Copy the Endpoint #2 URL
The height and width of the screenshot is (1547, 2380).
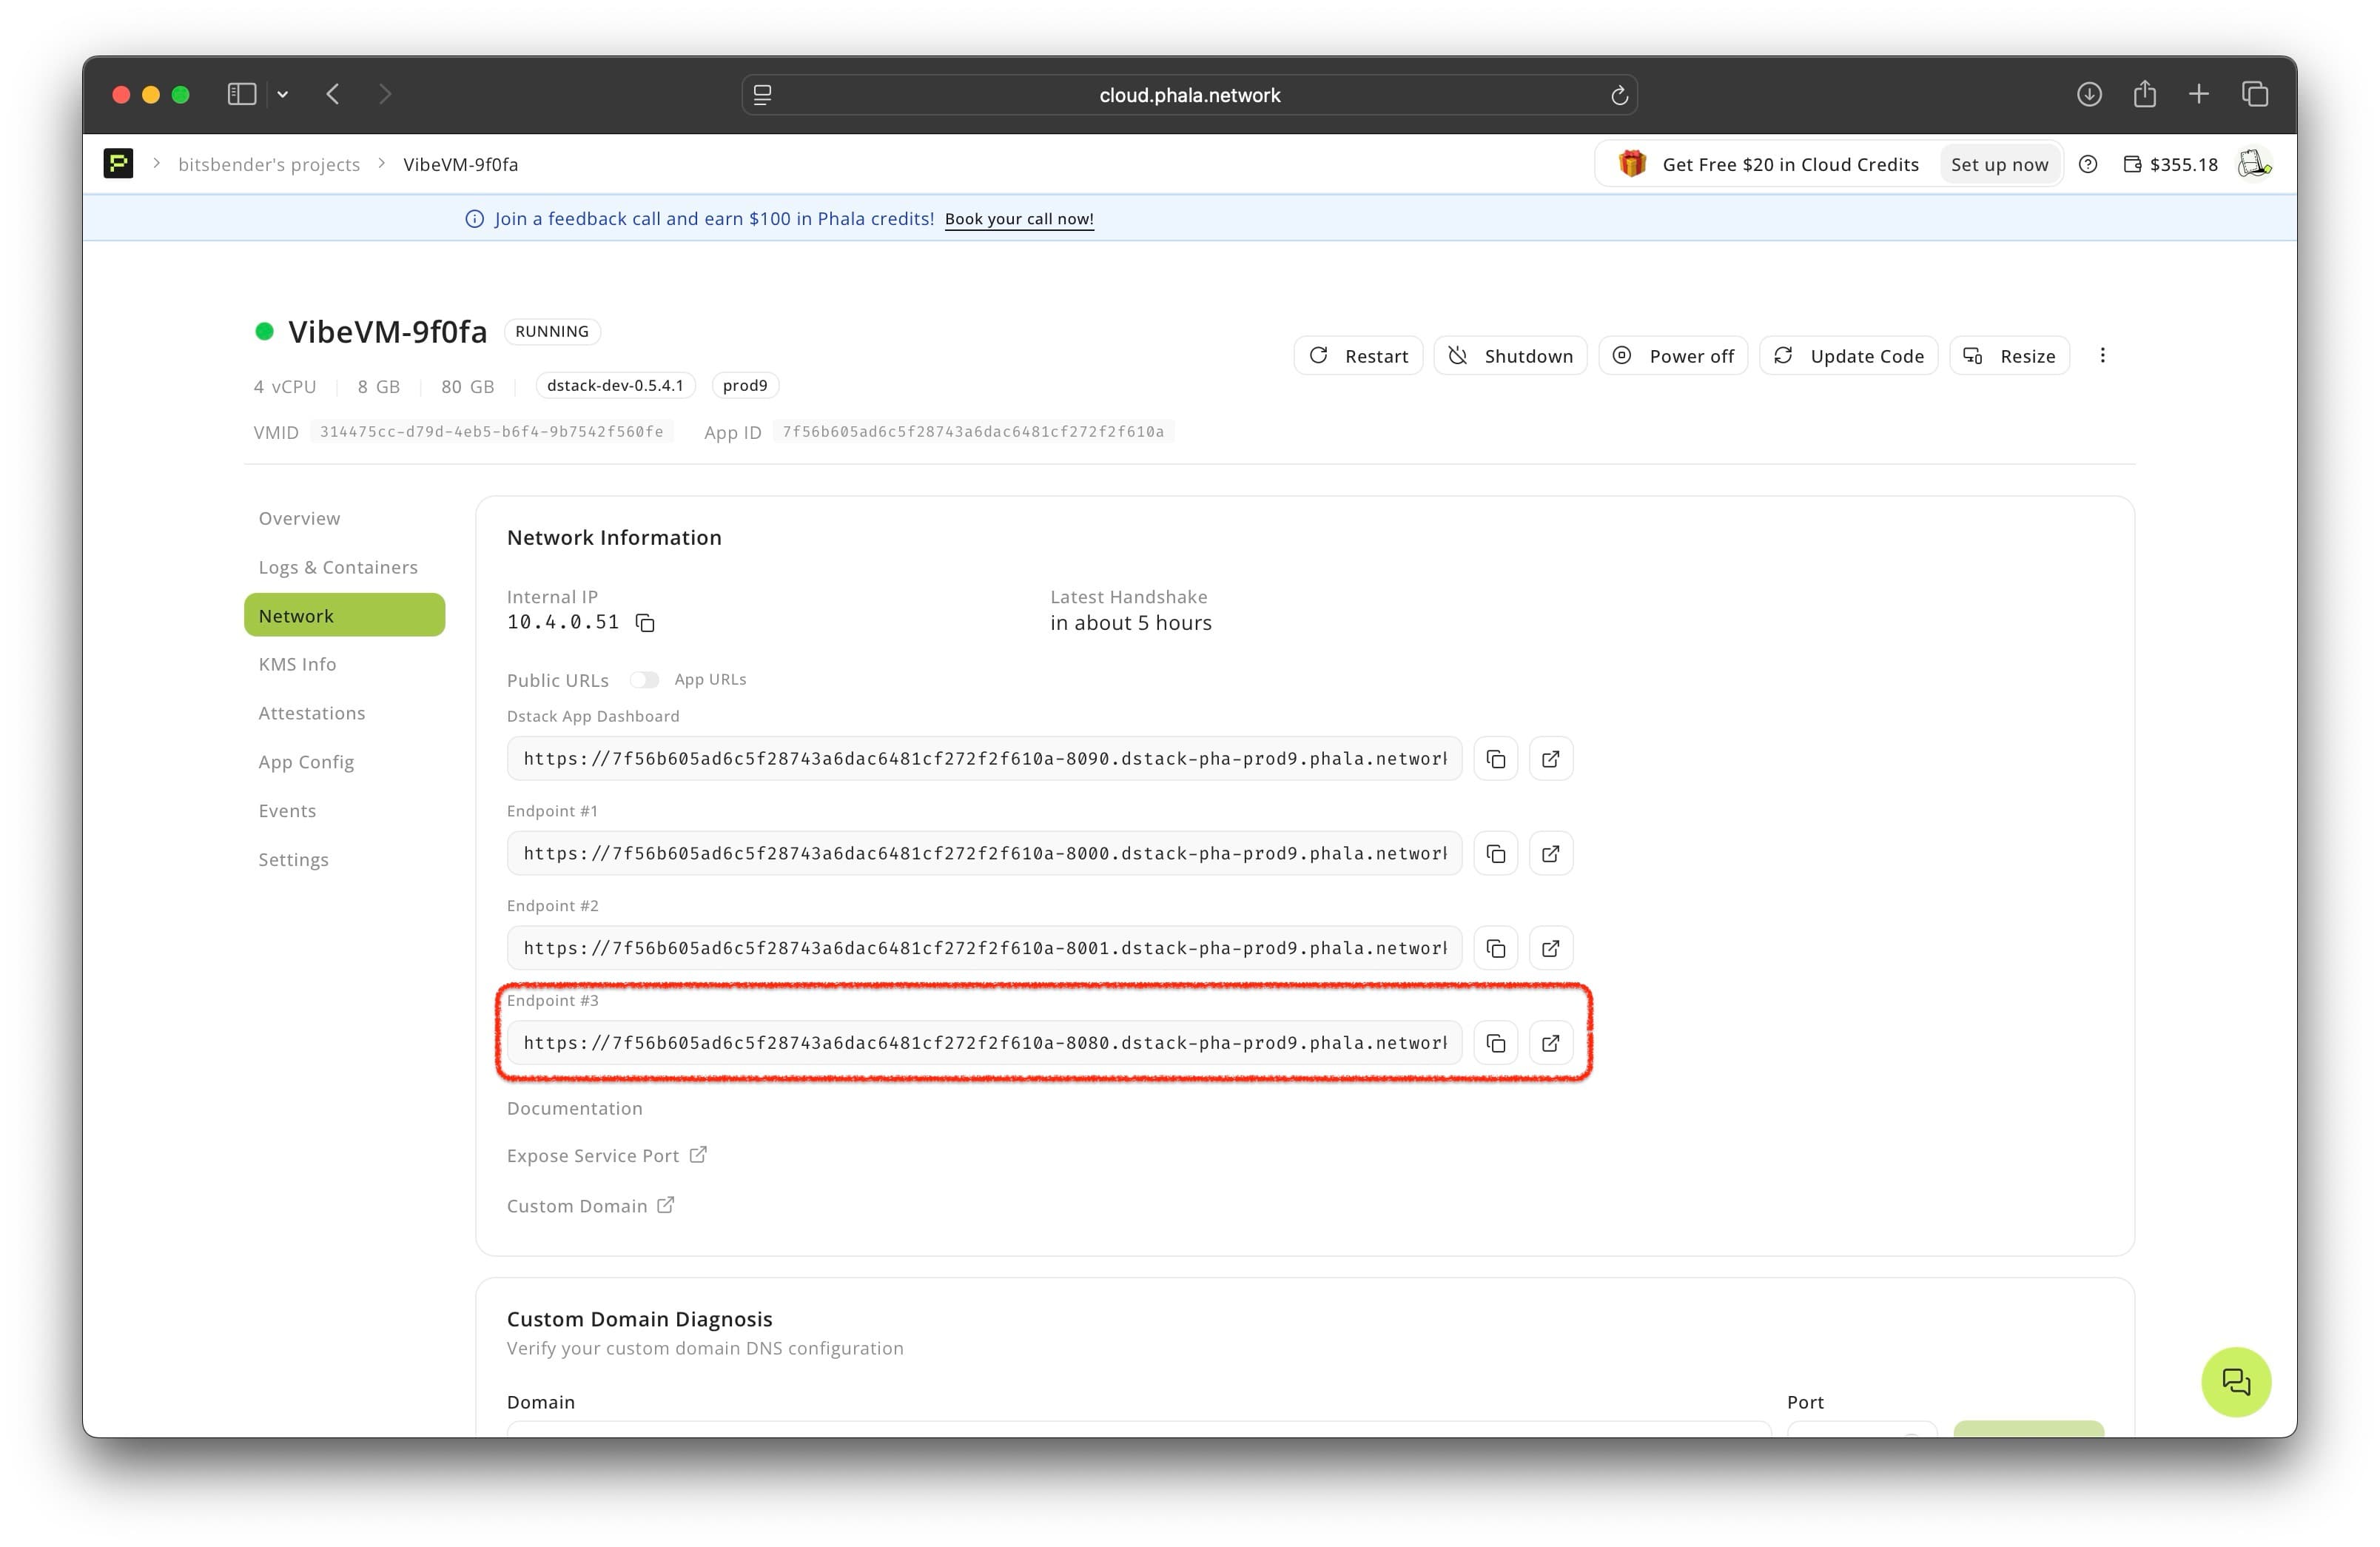tap(1495, 949)
